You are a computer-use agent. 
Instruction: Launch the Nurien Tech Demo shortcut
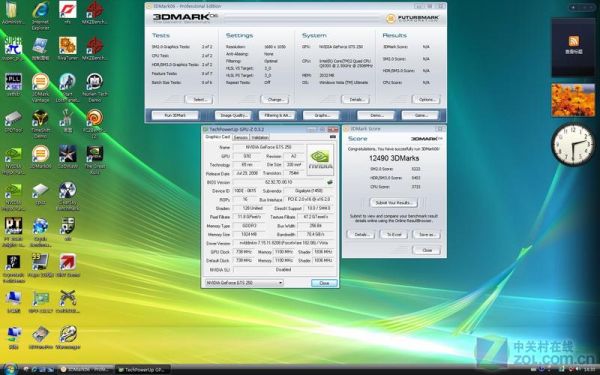(95, 87)
